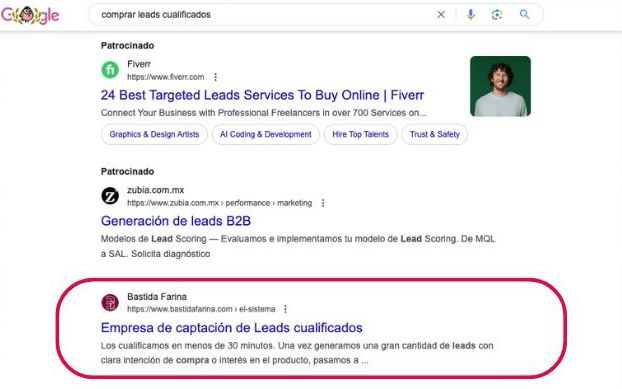Click the Fiverr ad thumbnail of man
Screen dimensions: 622x389
click(x=500, y=86)
